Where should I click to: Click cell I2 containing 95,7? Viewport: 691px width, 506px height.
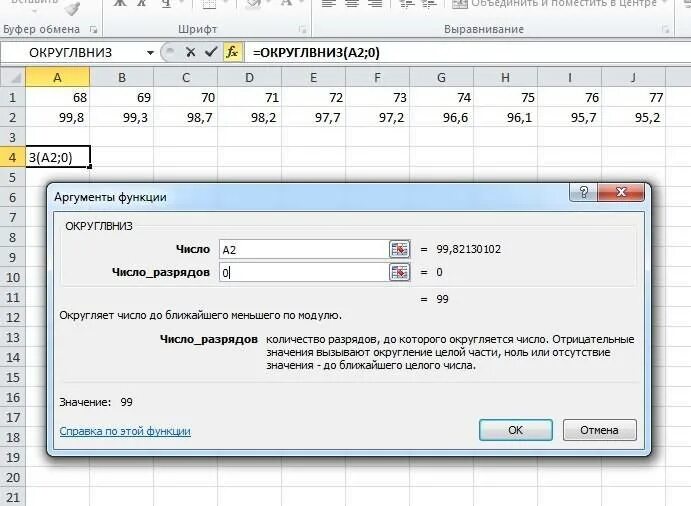pos(569,118)
